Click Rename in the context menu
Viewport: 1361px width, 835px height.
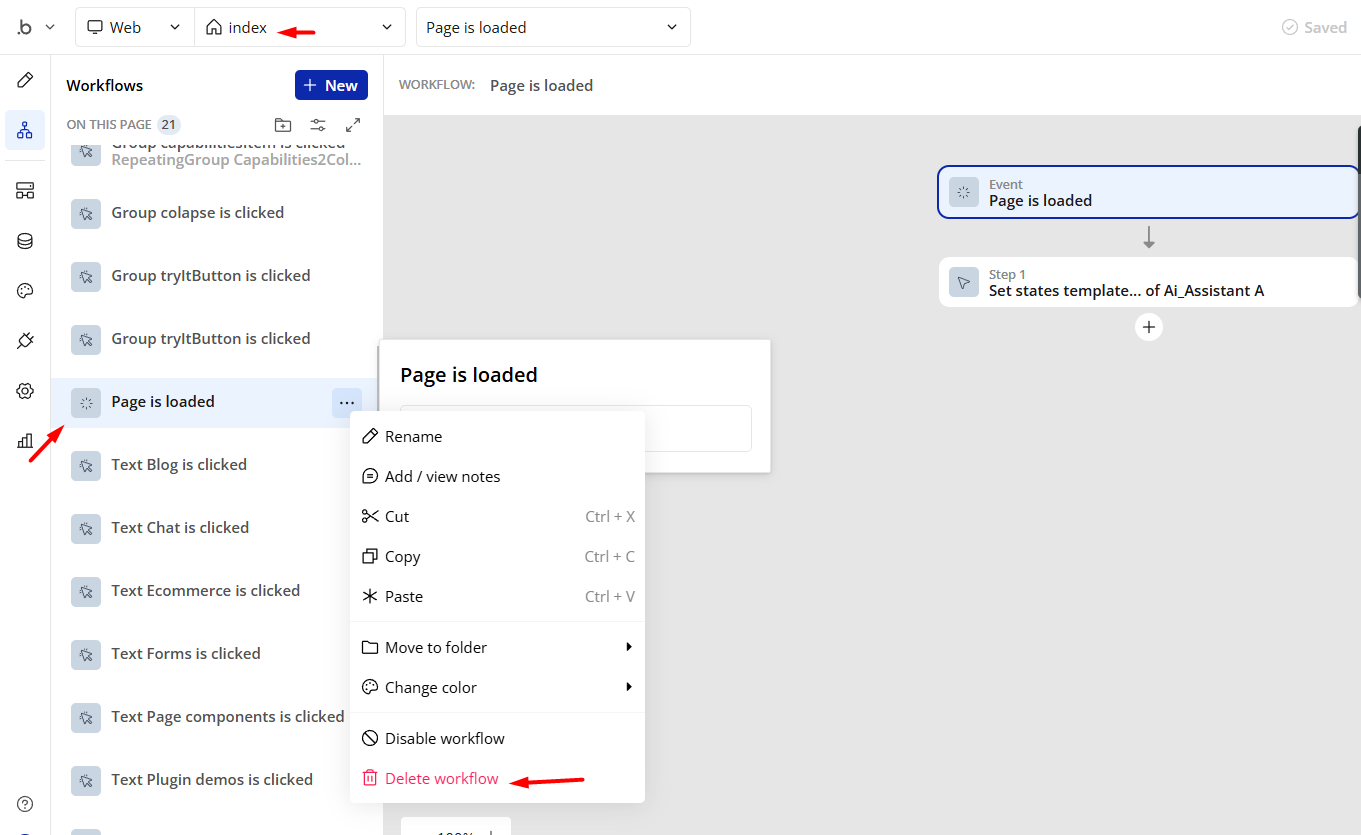pyautogui.click(x=413, y=437)
